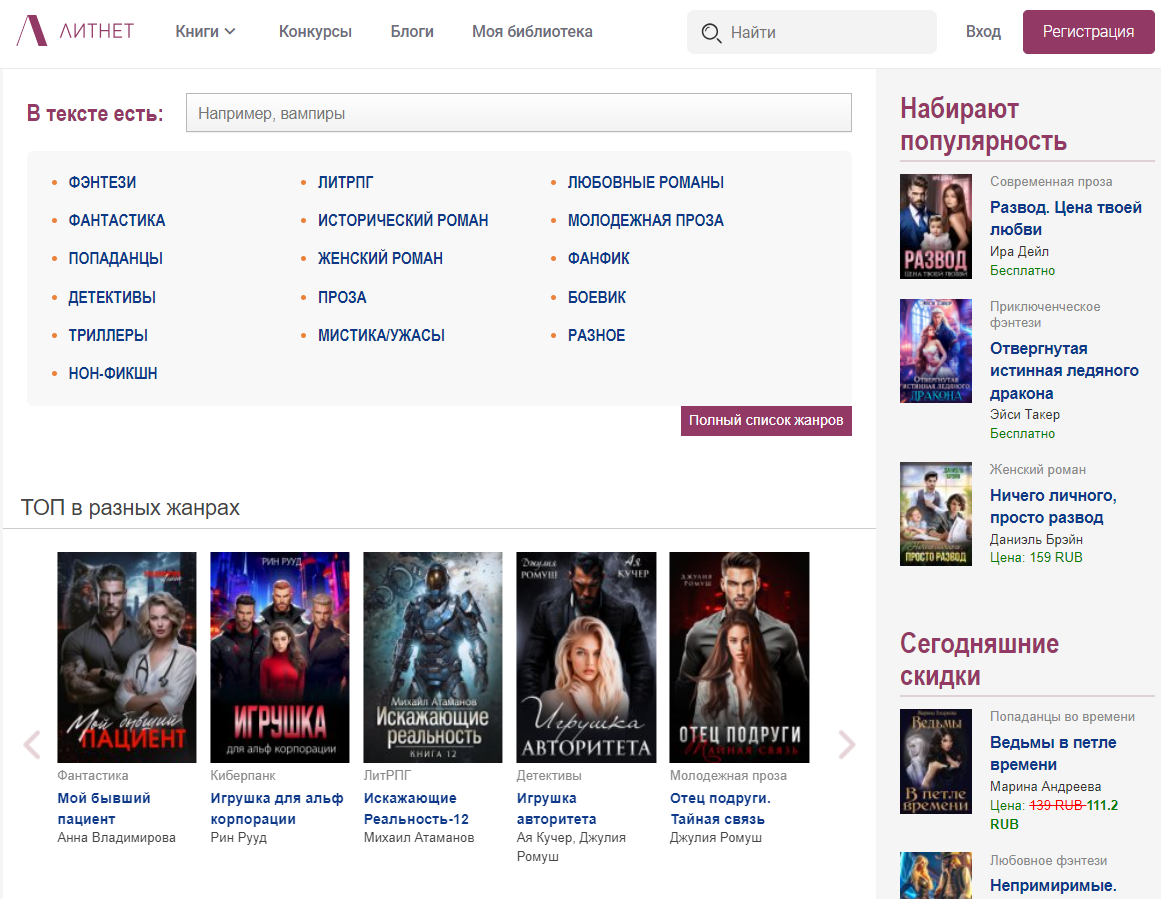Open title link Искажающие Реальность-12
This screenshot has width=1161, height=899.
click(415, 809)
